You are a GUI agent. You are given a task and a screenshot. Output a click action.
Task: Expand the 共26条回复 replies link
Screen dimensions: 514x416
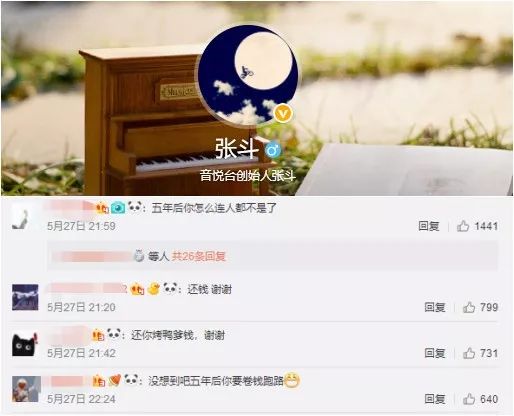199,256
